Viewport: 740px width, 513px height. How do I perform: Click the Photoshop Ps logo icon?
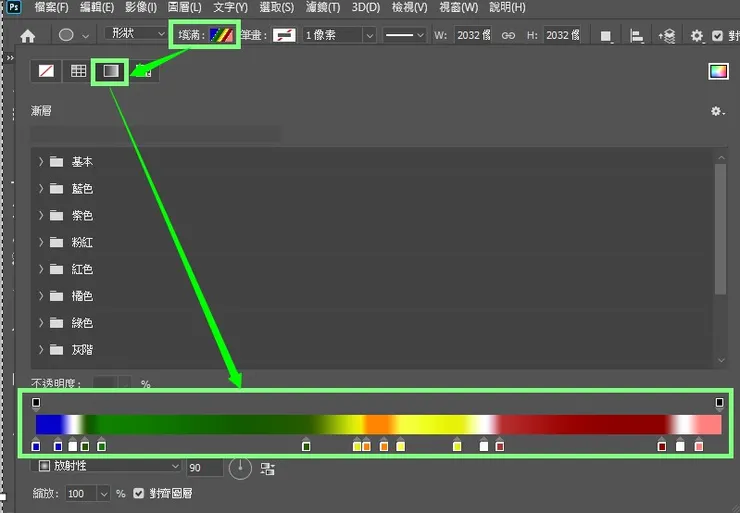click(14, 7)
